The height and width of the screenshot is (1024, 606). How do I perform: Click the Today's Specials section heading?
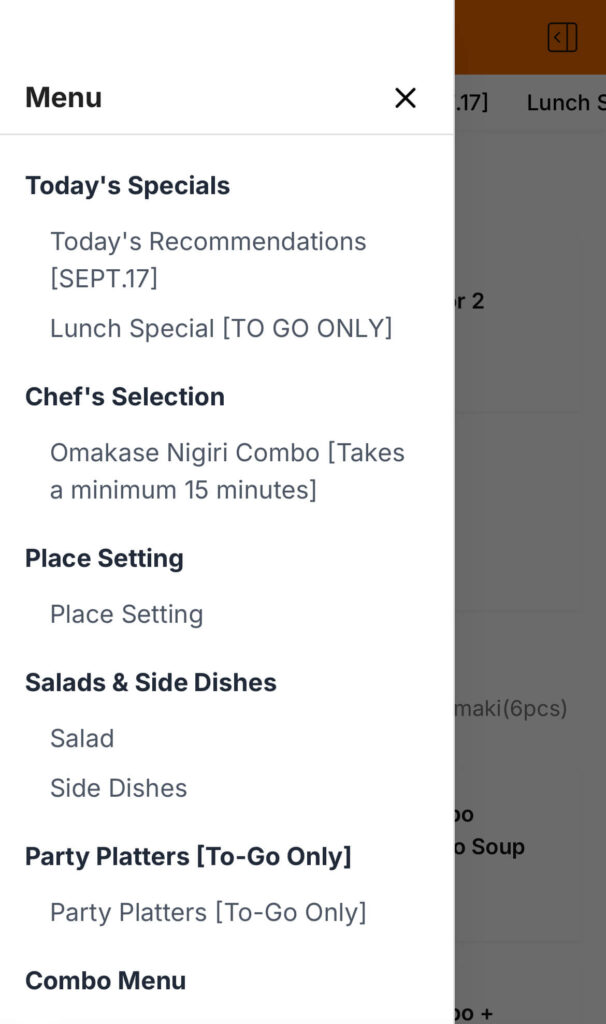(x=127, y=186)
